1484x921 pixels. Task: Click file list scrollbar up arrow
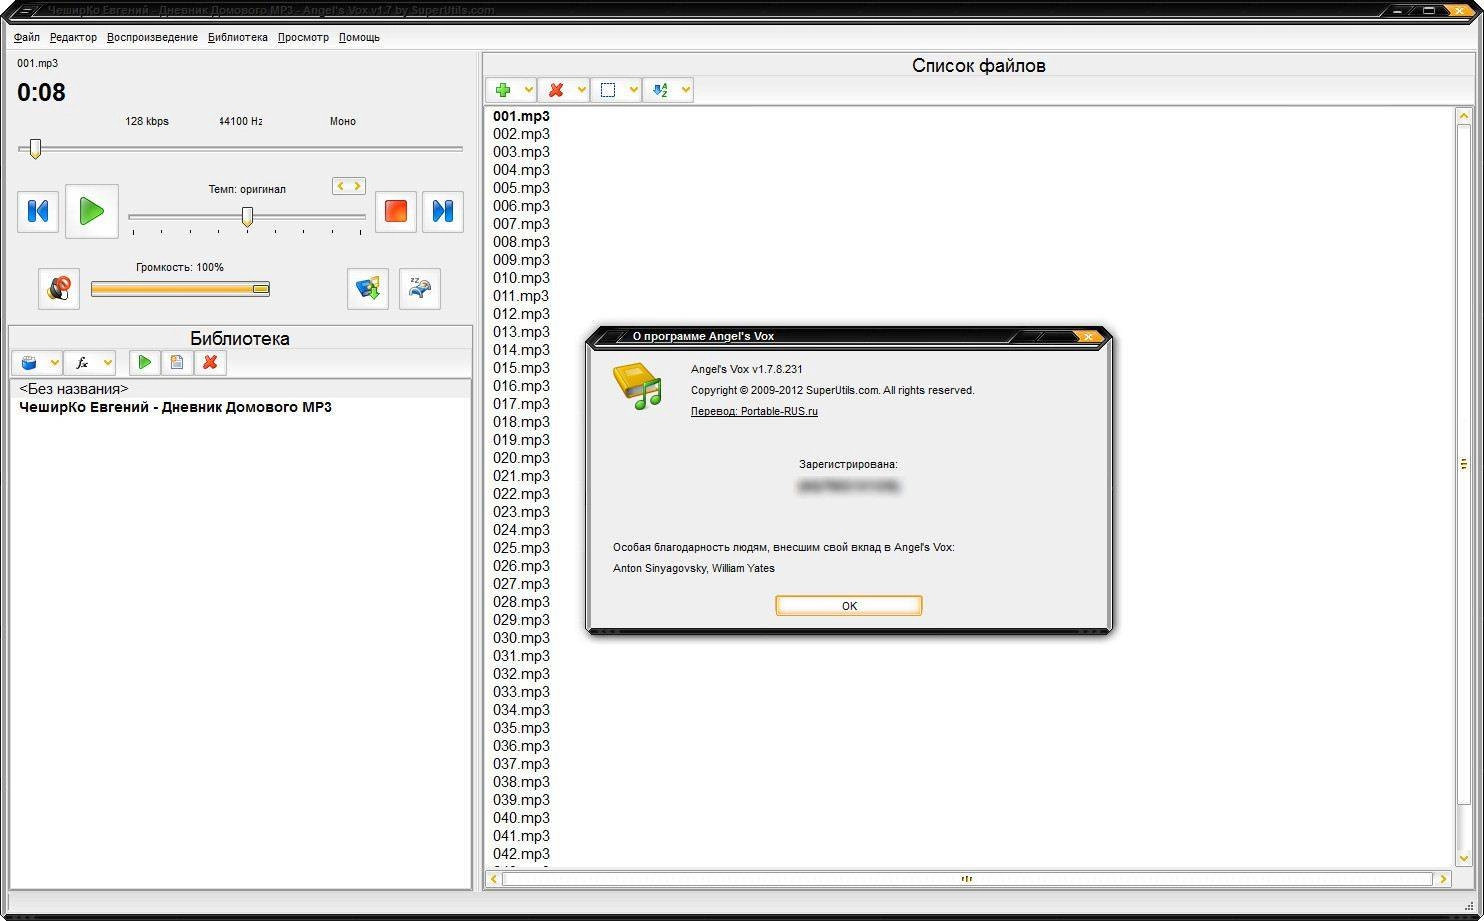click(x=1464, y=116)
